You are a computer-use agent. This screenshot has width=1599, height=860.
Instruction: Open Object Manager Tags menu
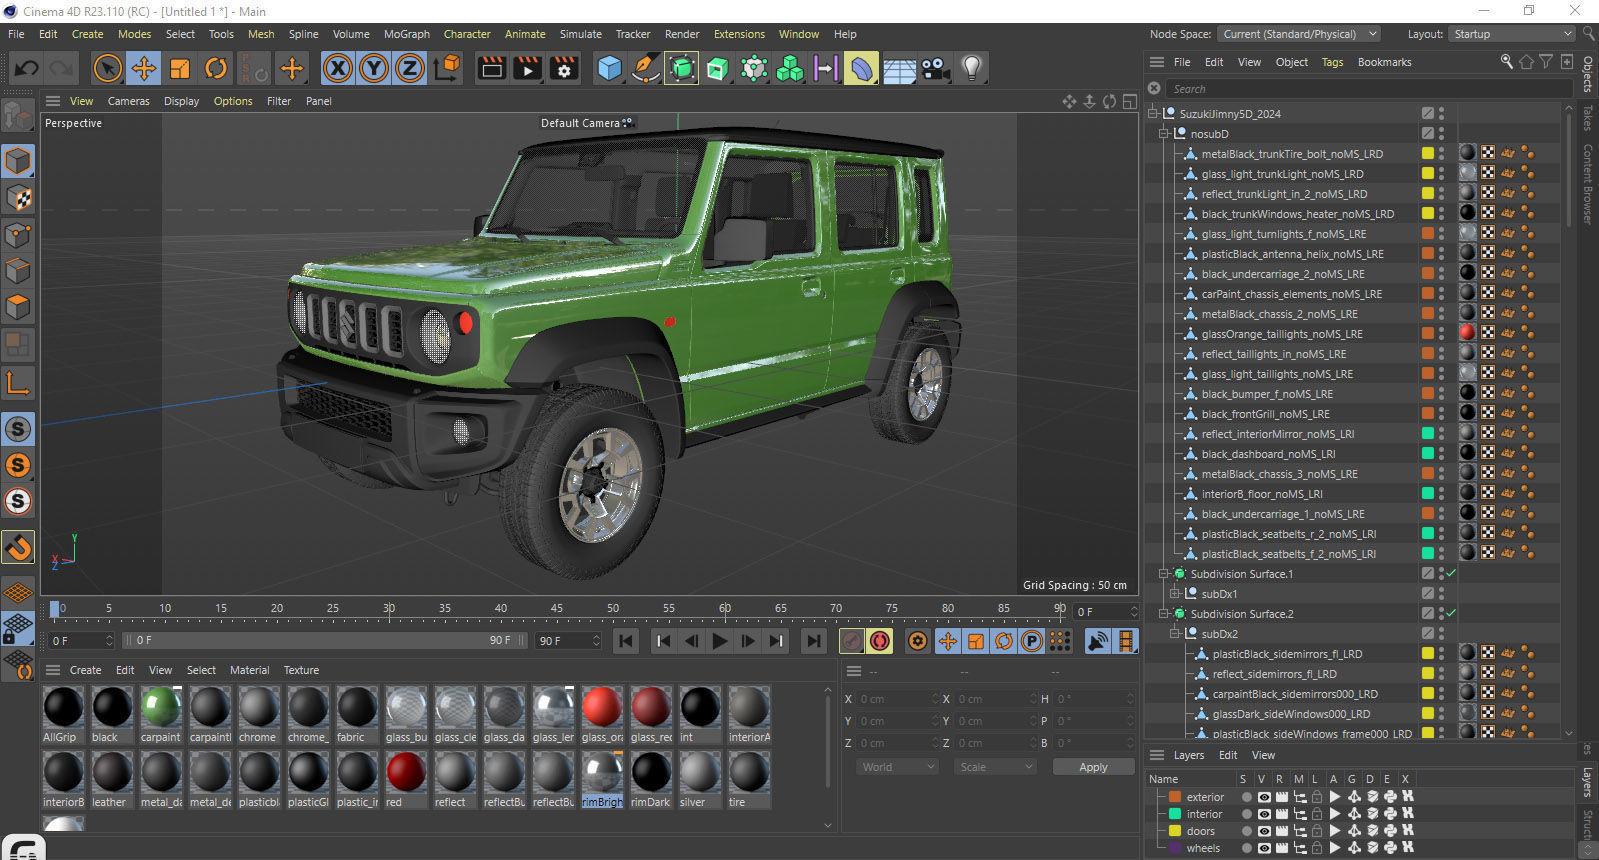click(1332, 62)
